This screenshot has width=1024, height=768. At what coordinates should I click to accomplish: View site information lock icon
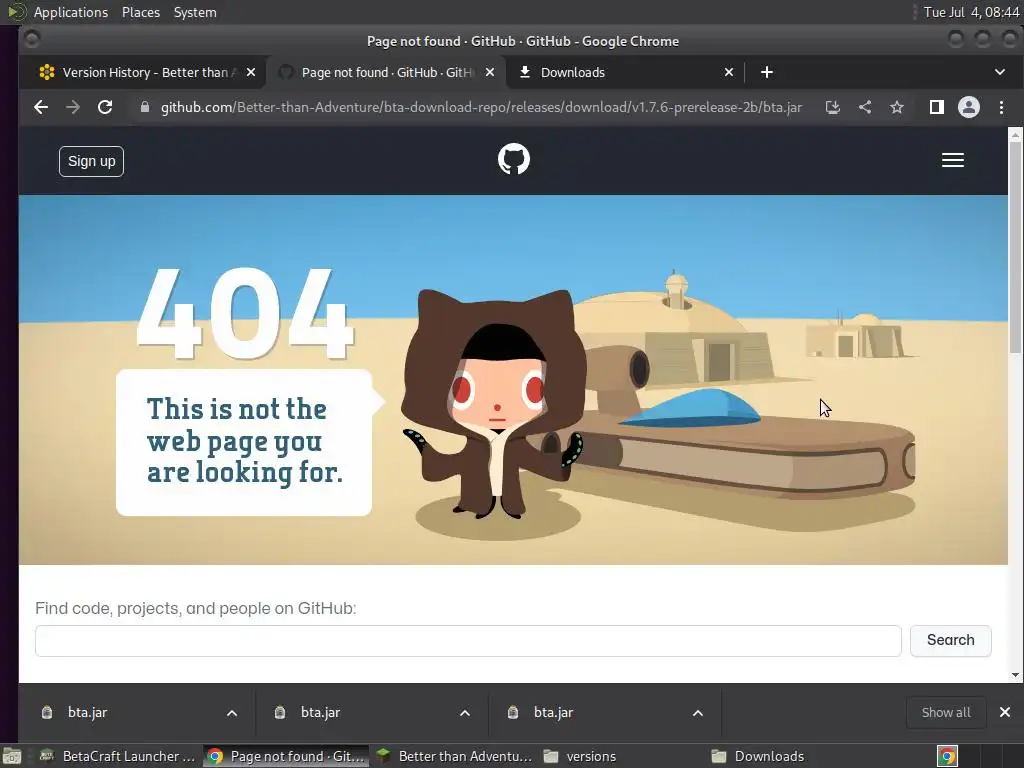point(145,107)
